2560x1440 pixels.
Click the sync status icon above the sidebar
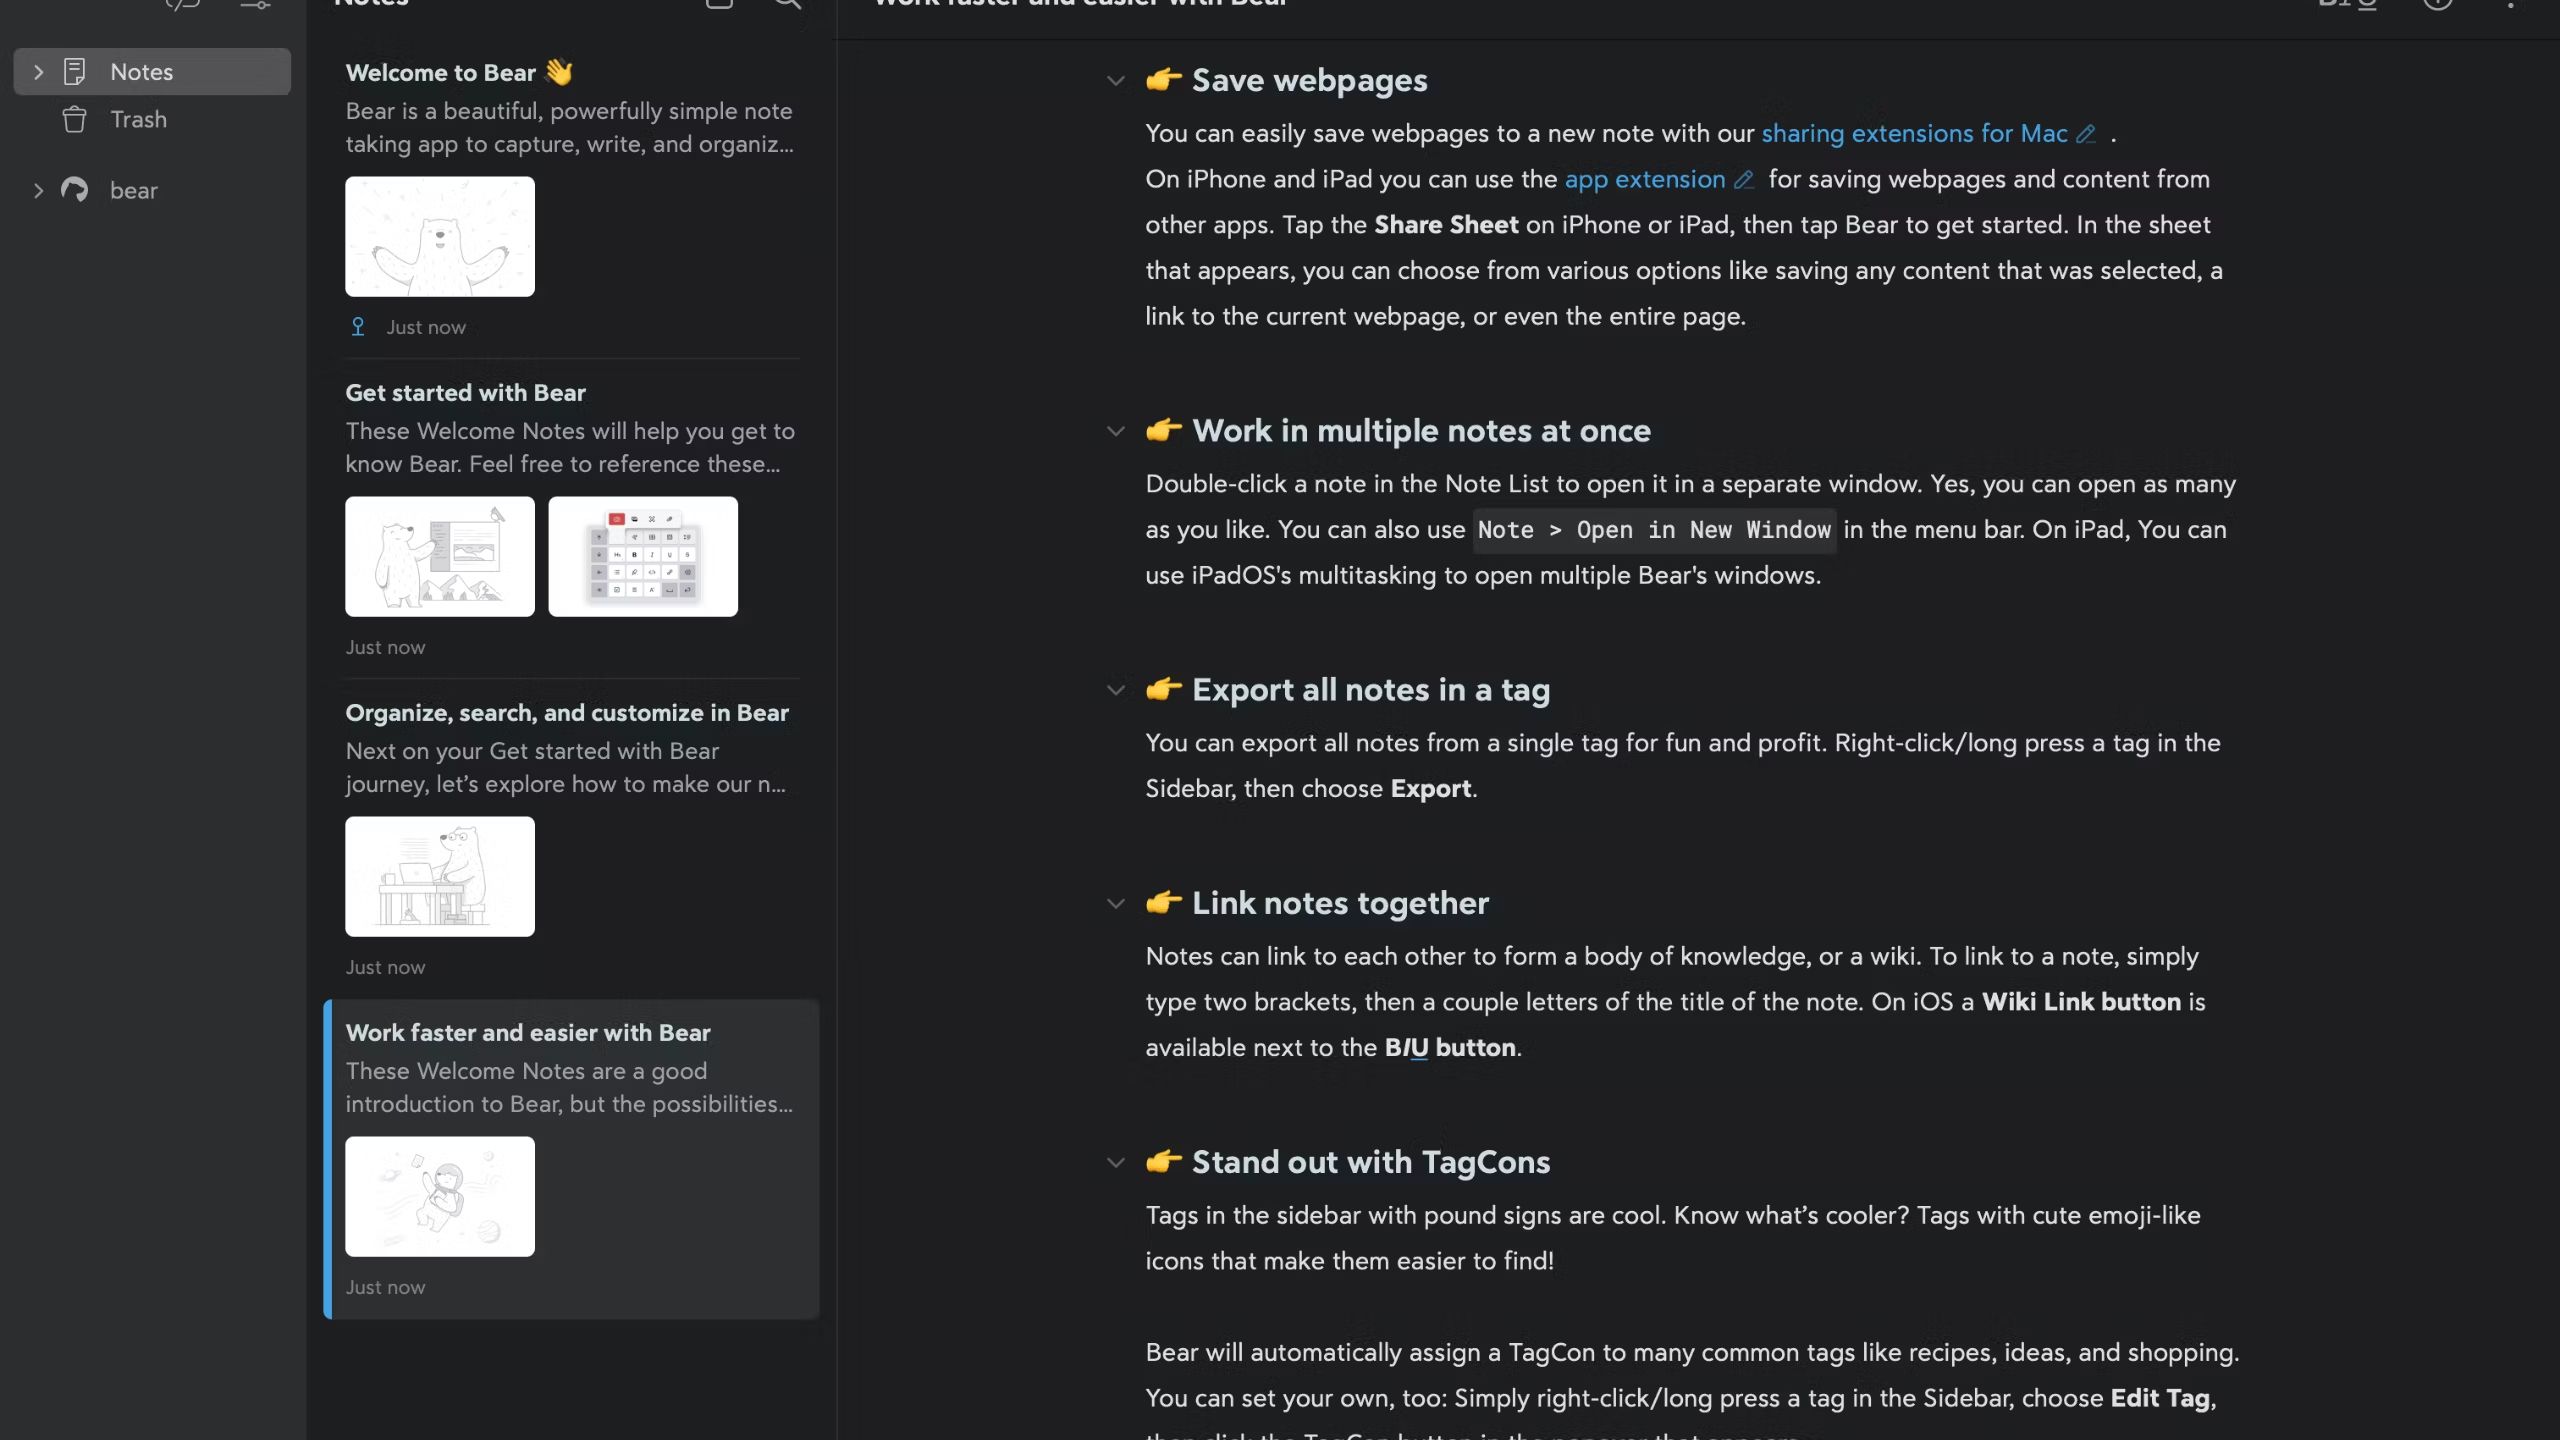[x=182, y=6]
